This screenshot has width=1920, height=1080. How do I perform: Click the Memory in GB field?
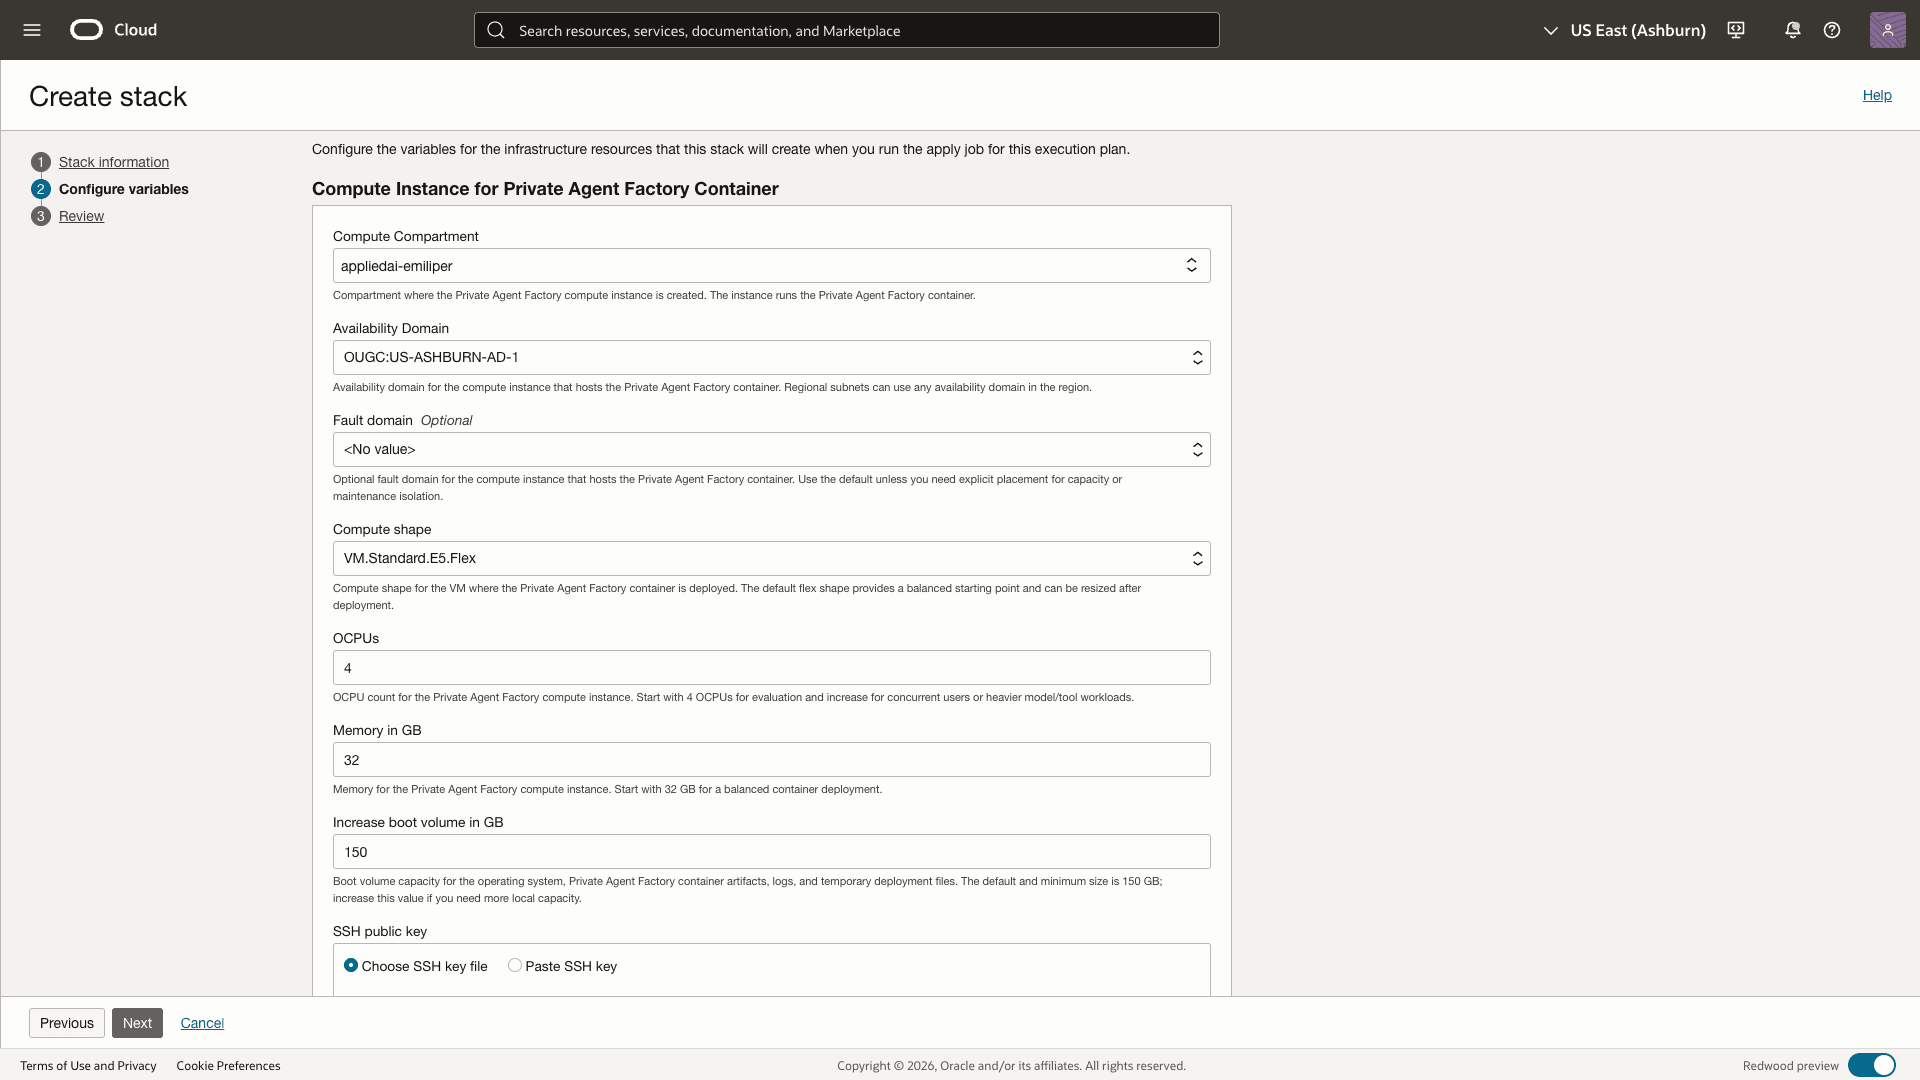(771, 760)
